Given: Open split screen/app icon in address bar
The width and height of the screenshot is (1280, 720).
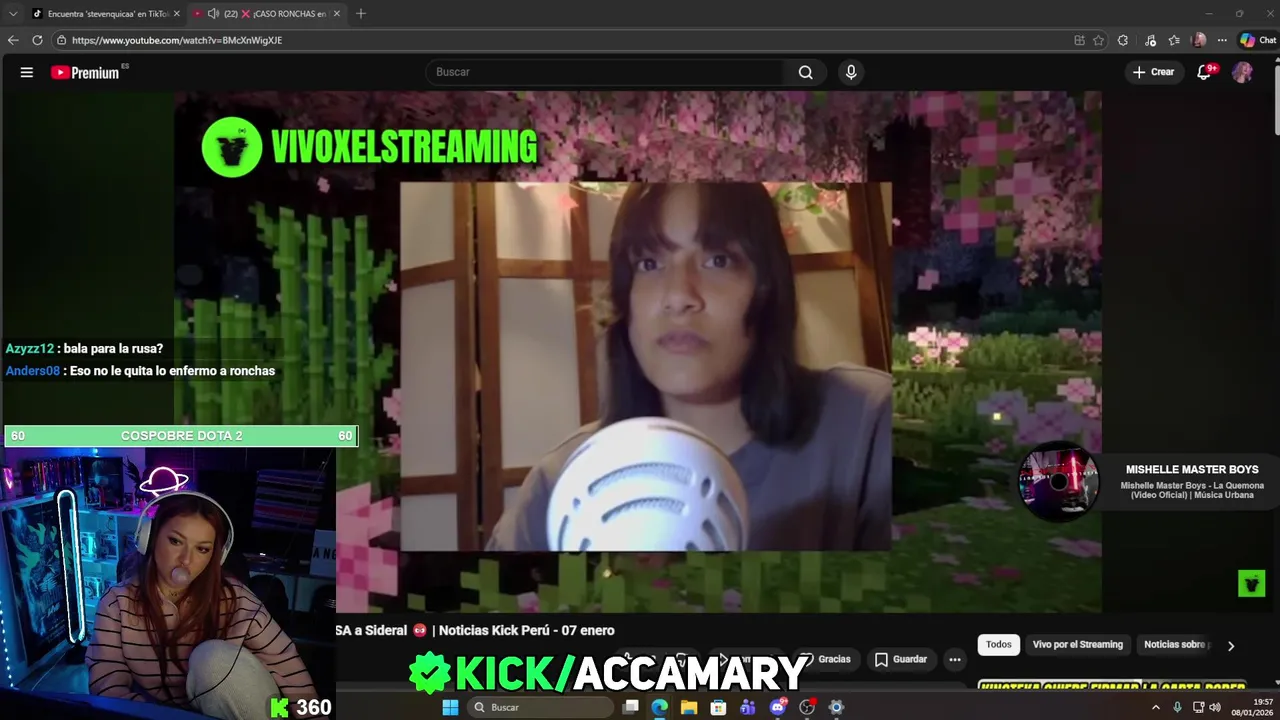Looking at the screenshot, I should pyautogui.click(x=1079, y=40).
